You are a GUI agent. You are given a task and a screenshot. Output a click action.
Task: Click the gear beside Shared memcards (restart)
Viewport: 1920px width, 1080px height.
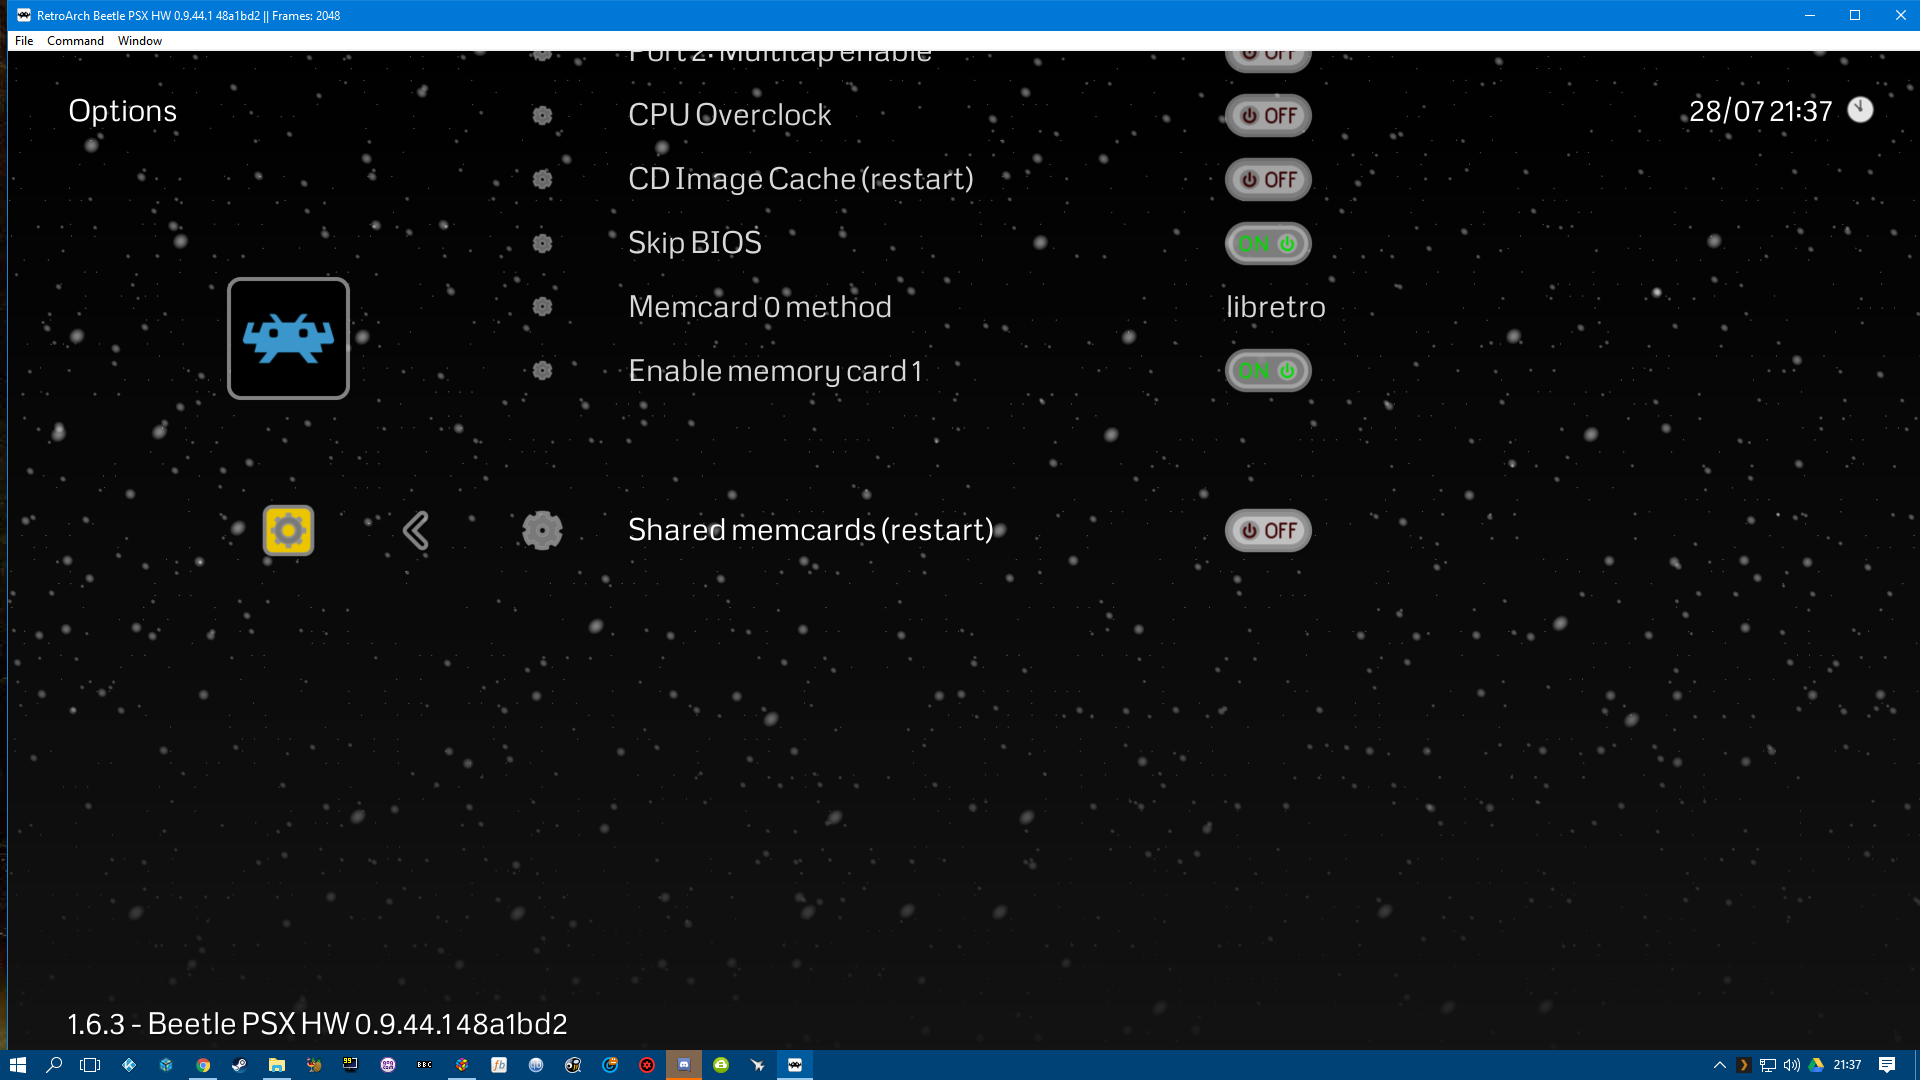click(x=542, y=530)
